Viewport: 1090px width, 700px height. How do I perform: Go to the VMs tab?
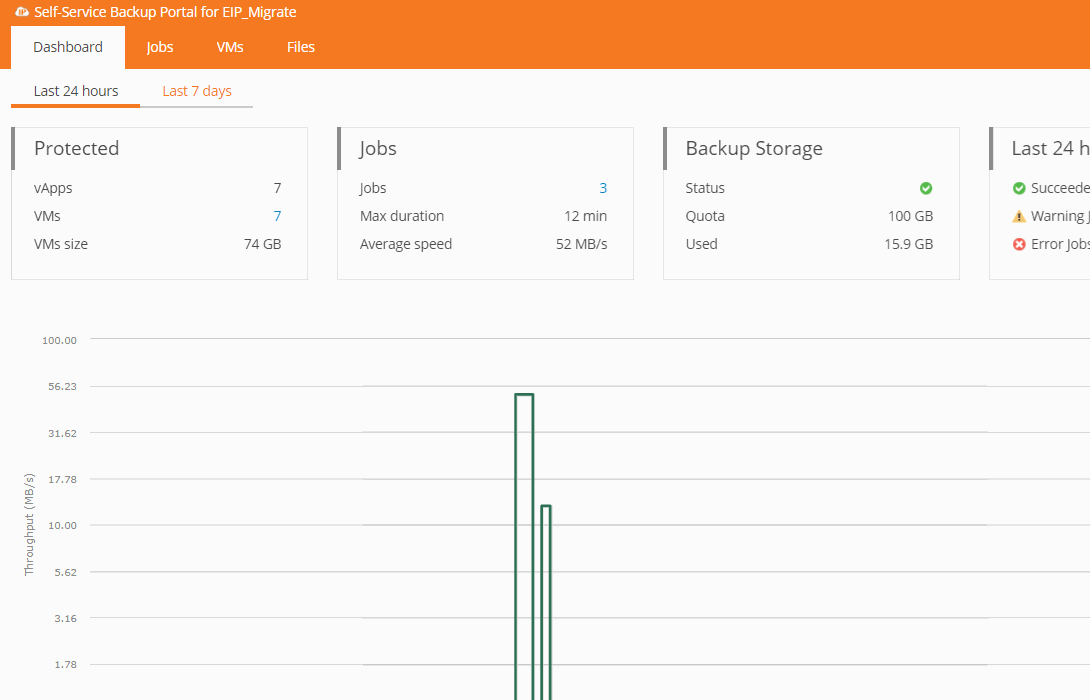(230, 47)
